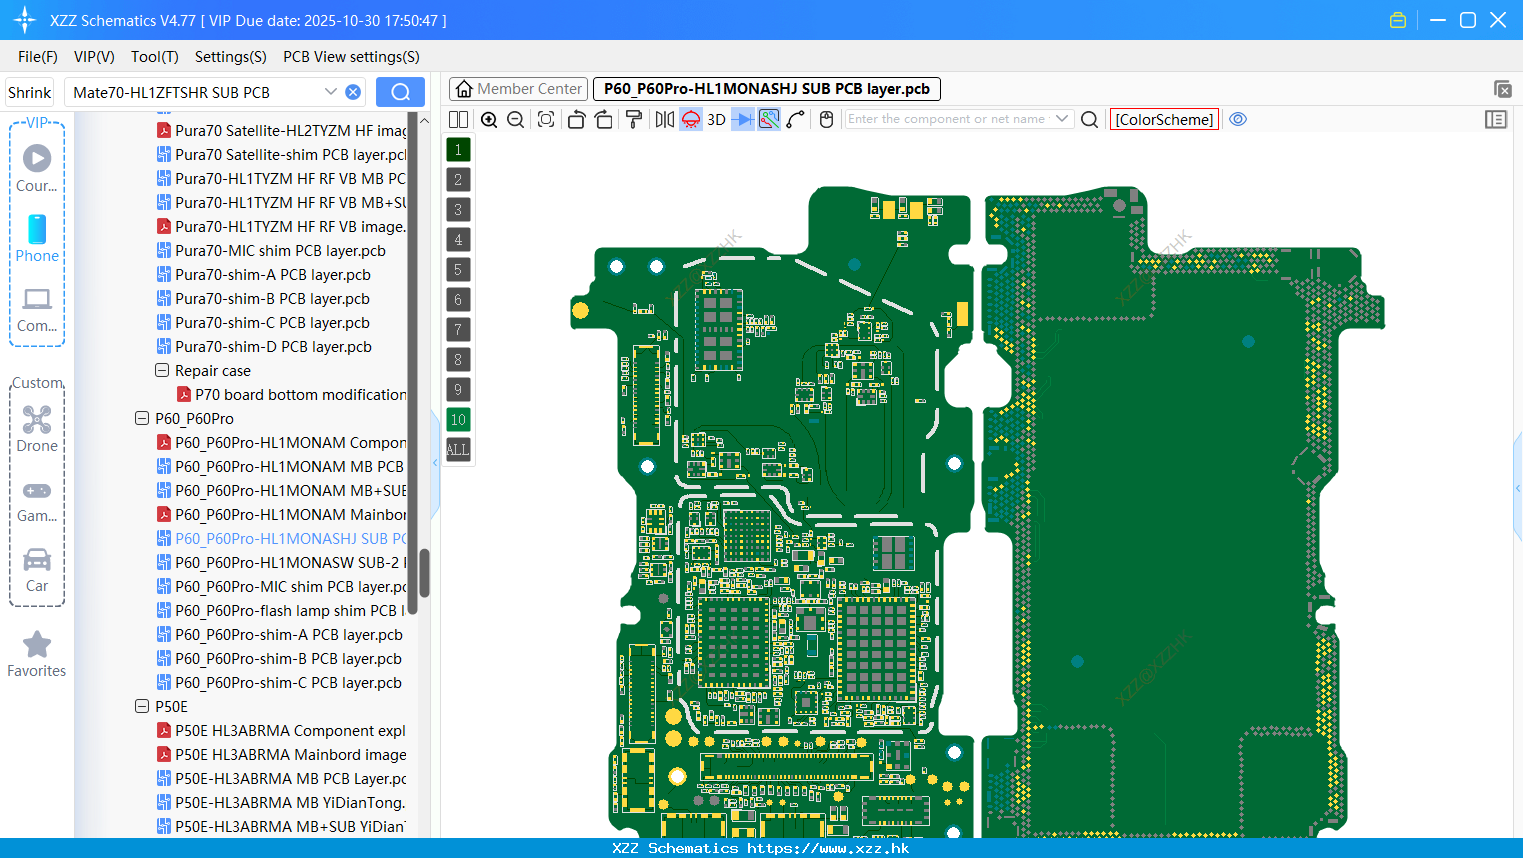1523x858 pixels.
Task: Open the Tool(T) menu
Action: click(x=155, y=57)
